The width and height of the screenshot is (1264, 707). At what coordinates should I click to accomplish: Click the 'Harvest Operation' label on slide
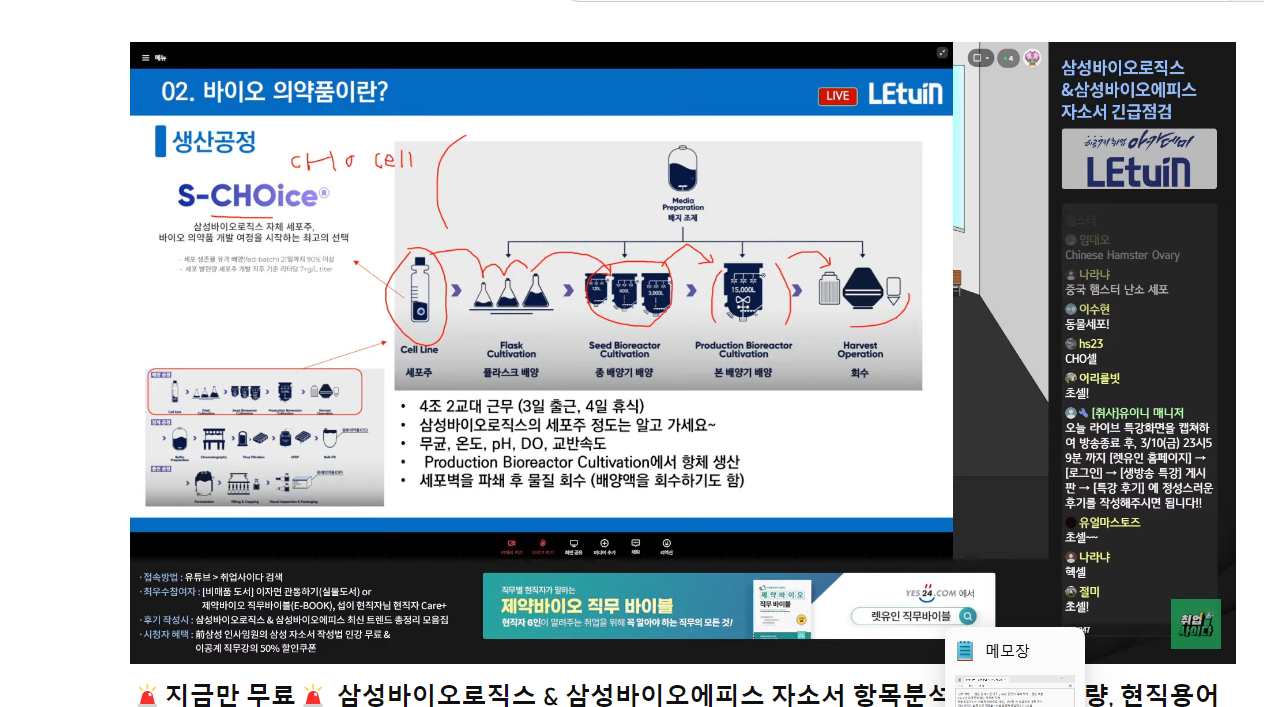861,350
